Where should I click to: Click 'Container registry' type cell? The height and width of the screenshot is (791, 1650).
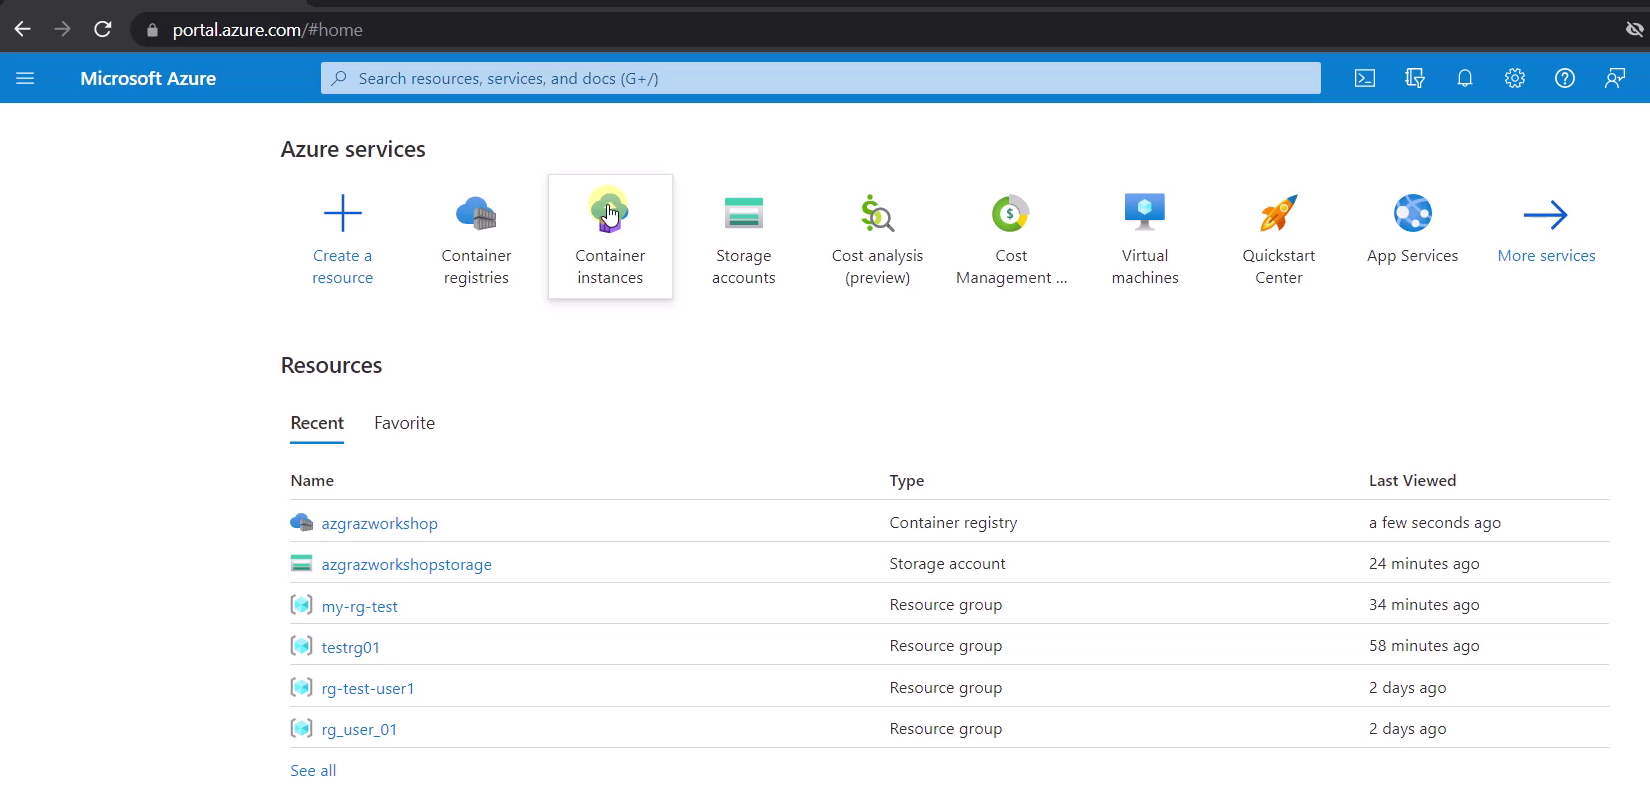(953, 522)
